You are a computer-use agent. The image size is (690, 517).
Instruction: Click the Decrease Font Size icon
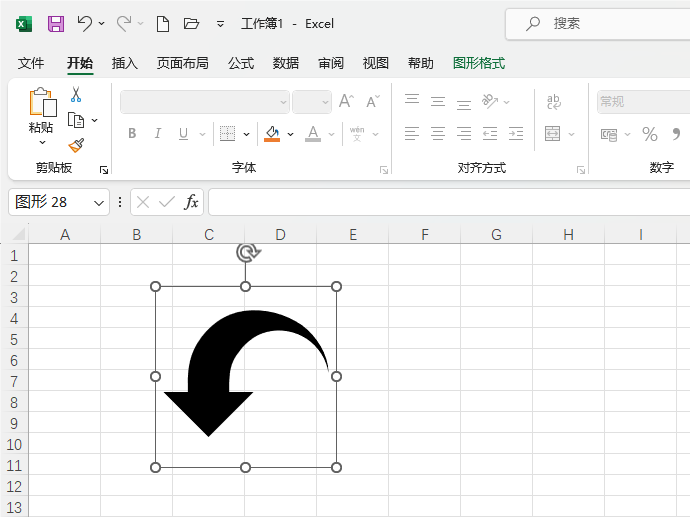click(x=373, y=102)
